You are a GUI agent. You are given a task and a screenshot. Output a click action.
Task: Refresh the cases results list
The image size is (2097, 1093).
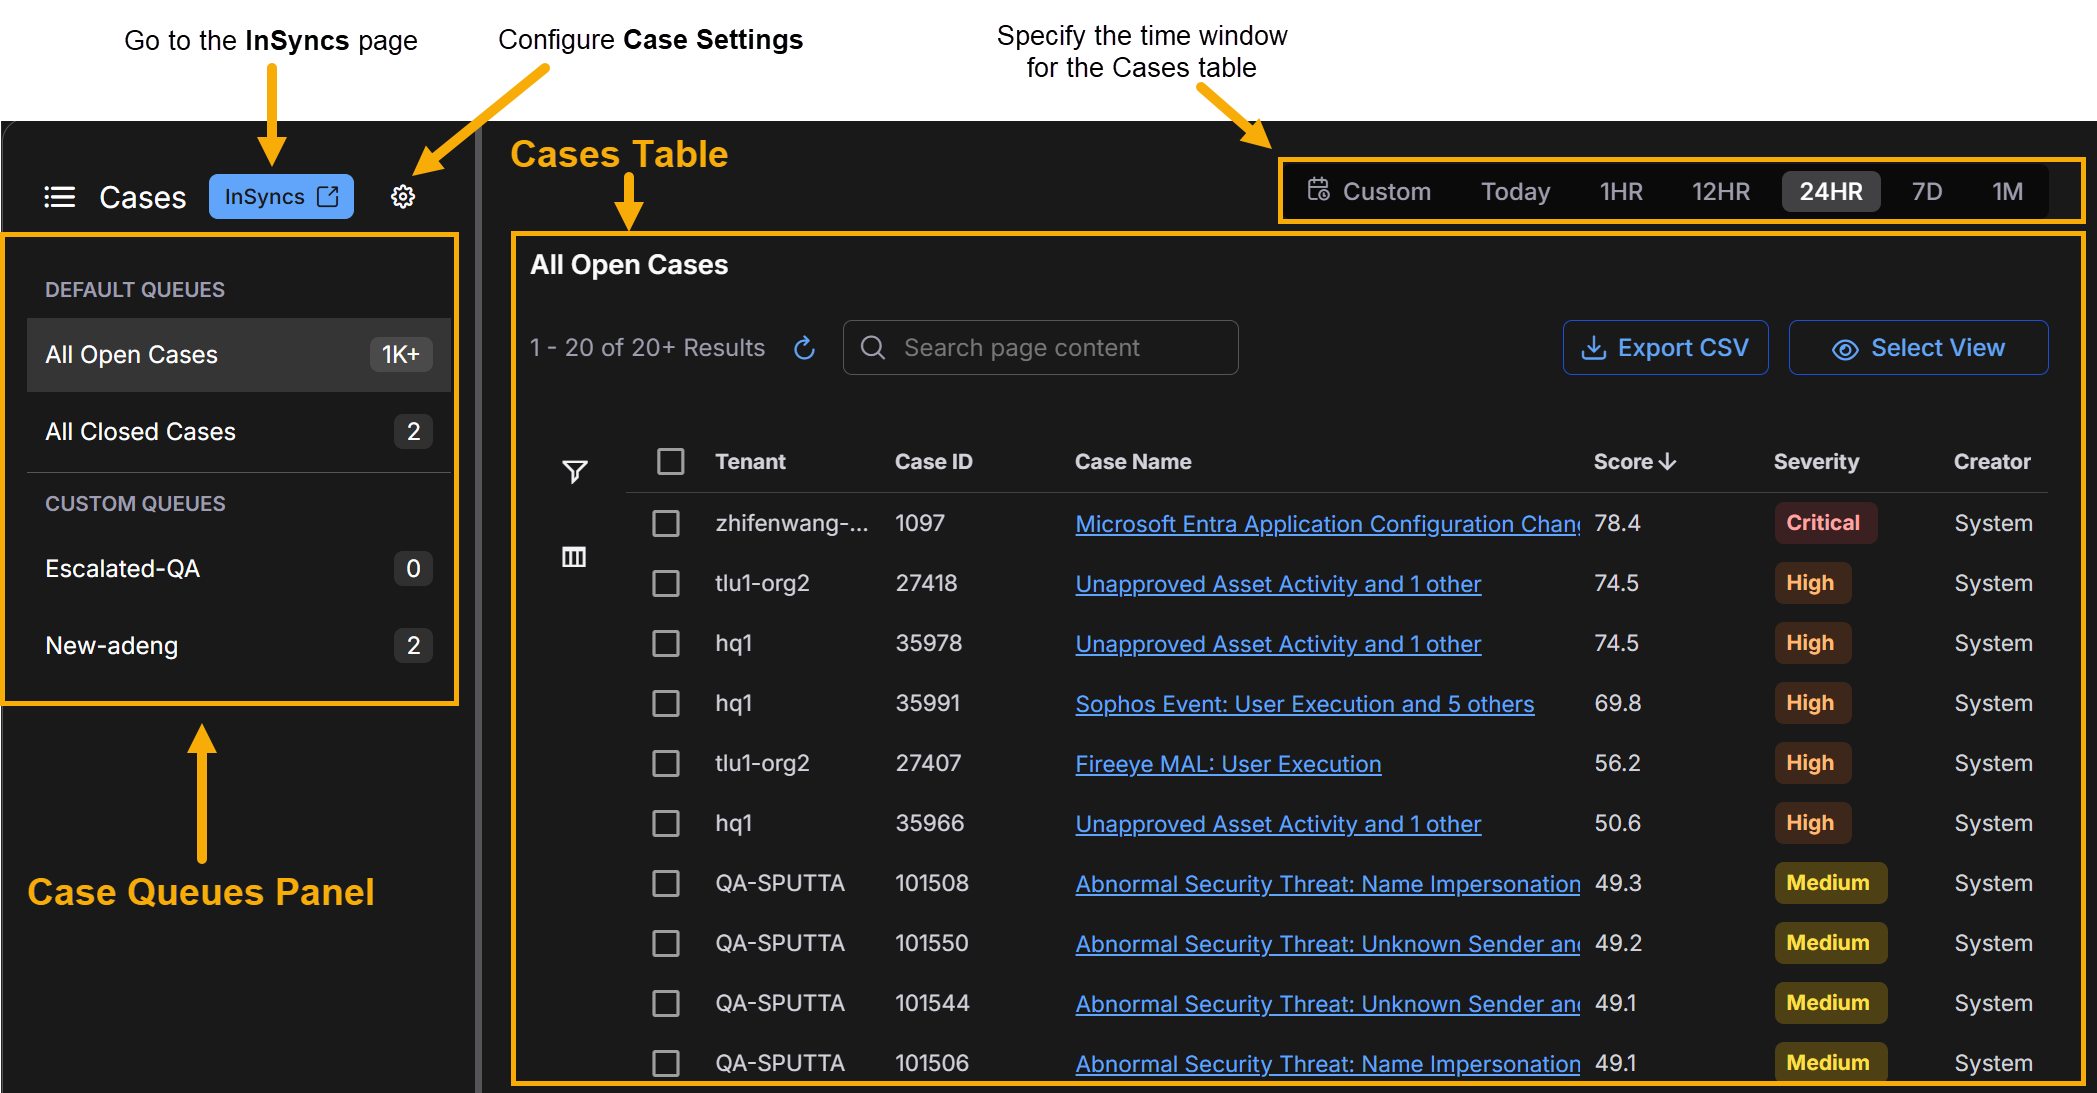tap(804, 348)
